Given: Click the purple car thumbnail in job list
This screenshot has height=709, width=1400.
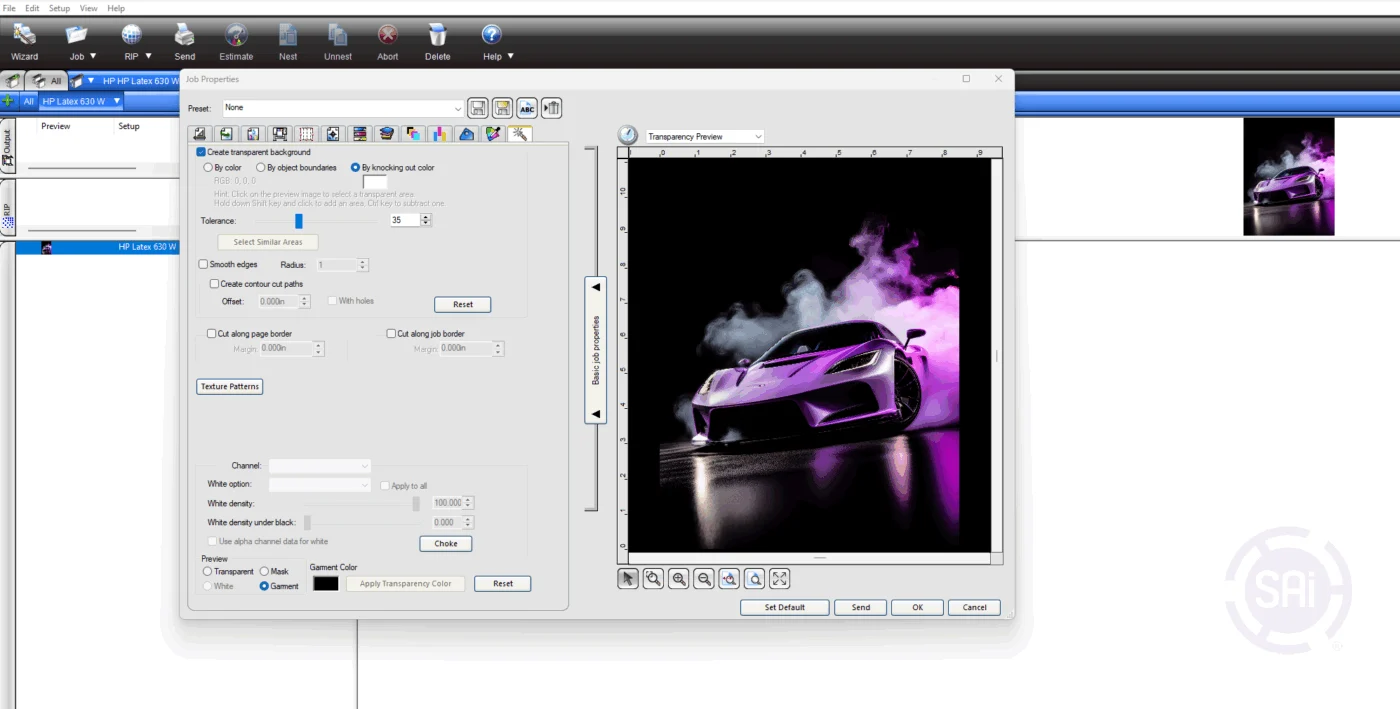Looking at the screenshot, I should [46, 247].
